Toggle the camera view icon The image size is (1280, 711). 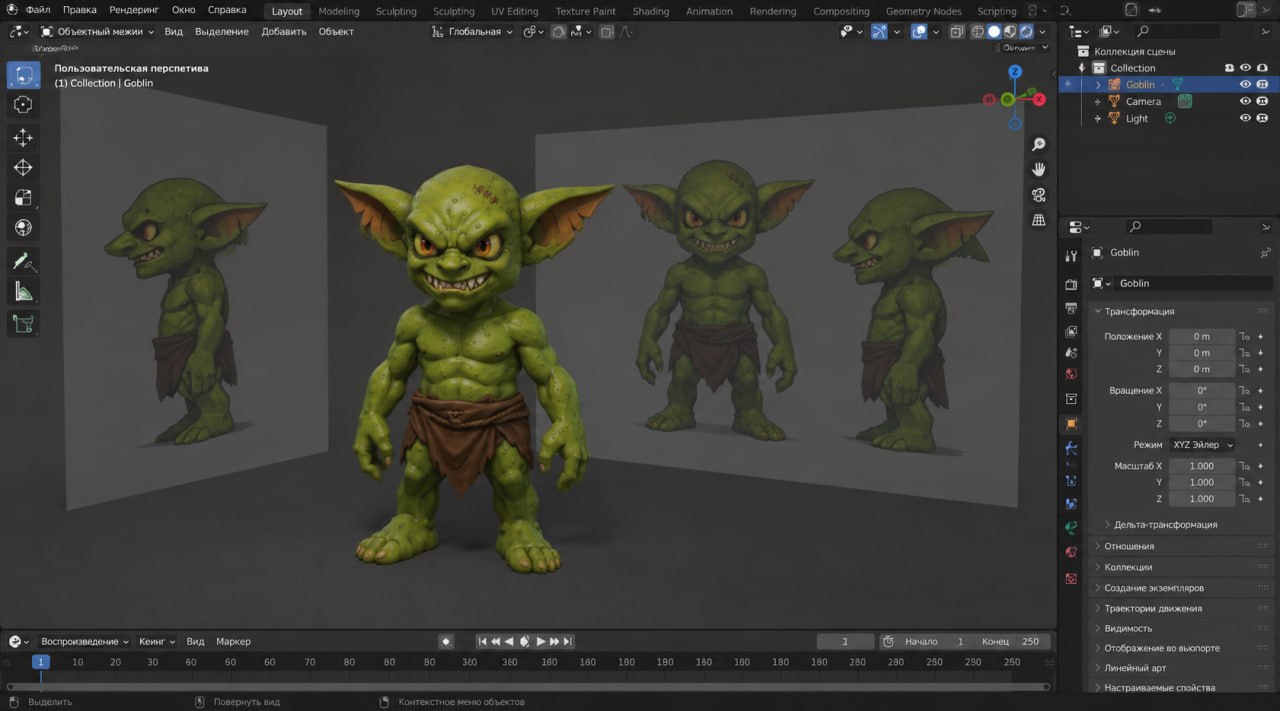pos(1039,194)
